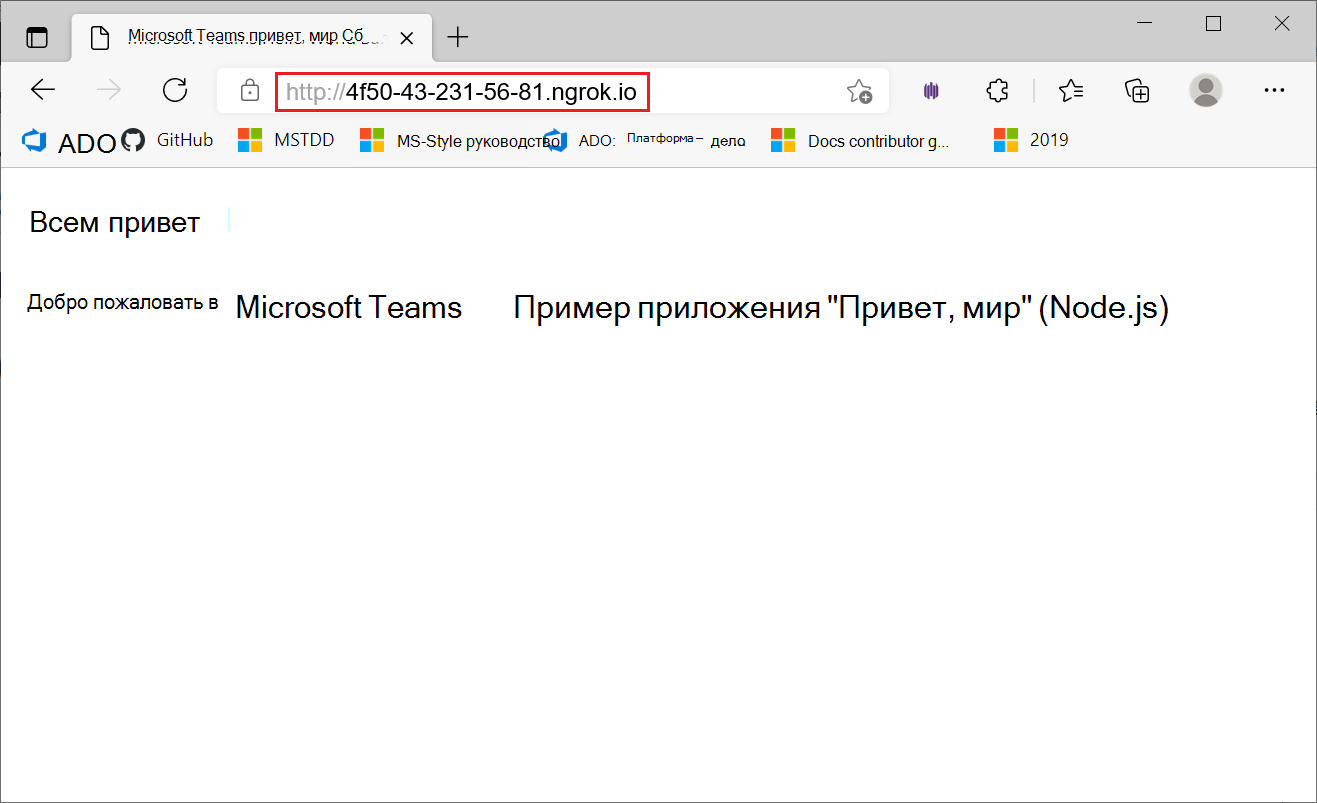Viewport: 1317px width, 803px height.
Task: Open the purple extension icon
Action: coord(932,91)
